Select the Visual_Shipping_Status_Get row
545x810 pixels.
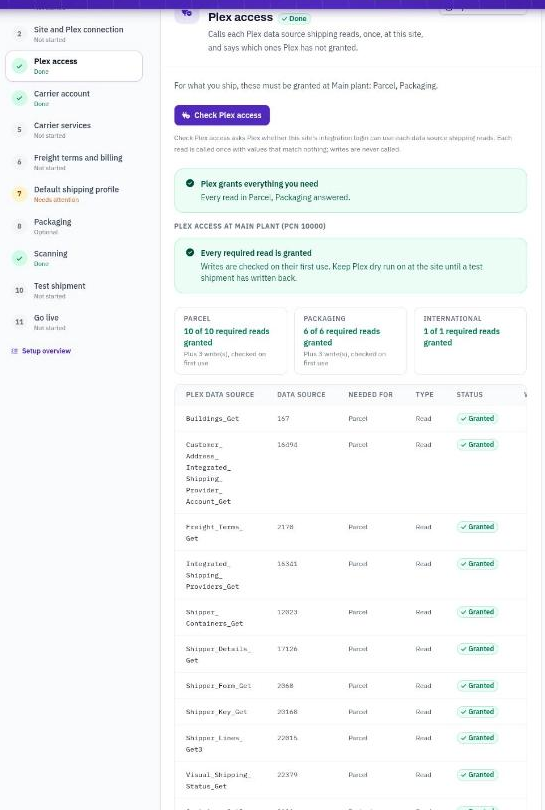point(351,780)
